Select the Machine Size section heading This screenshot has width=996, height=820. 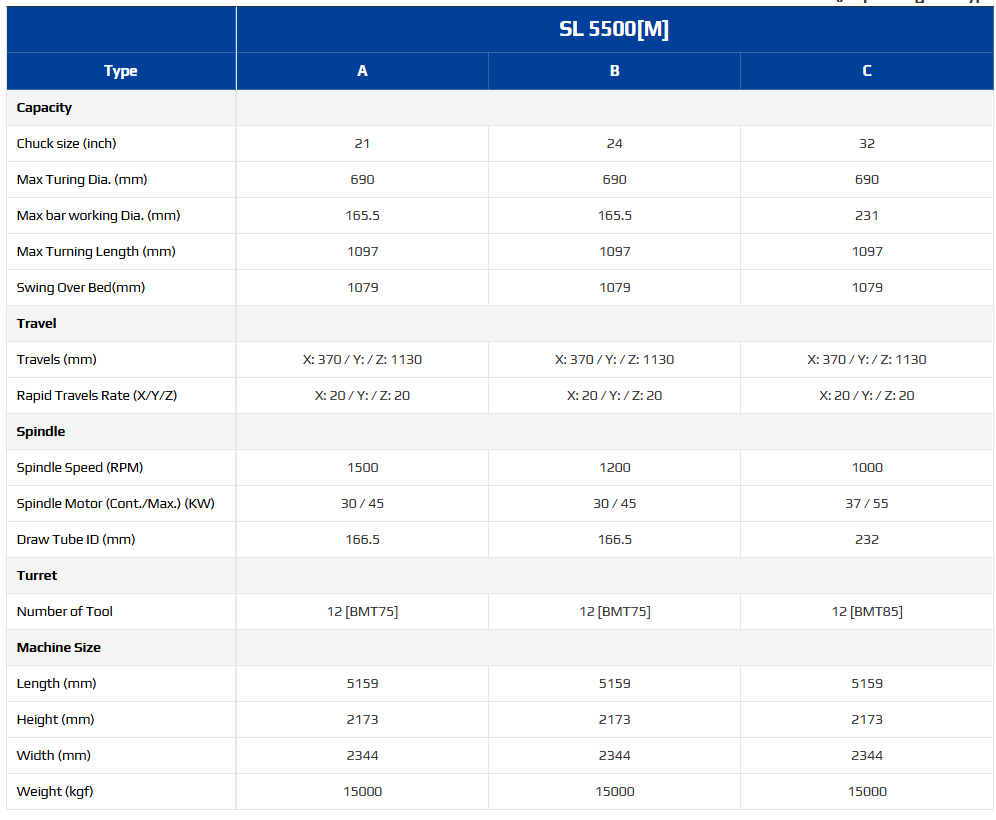[x=58, y=648]
